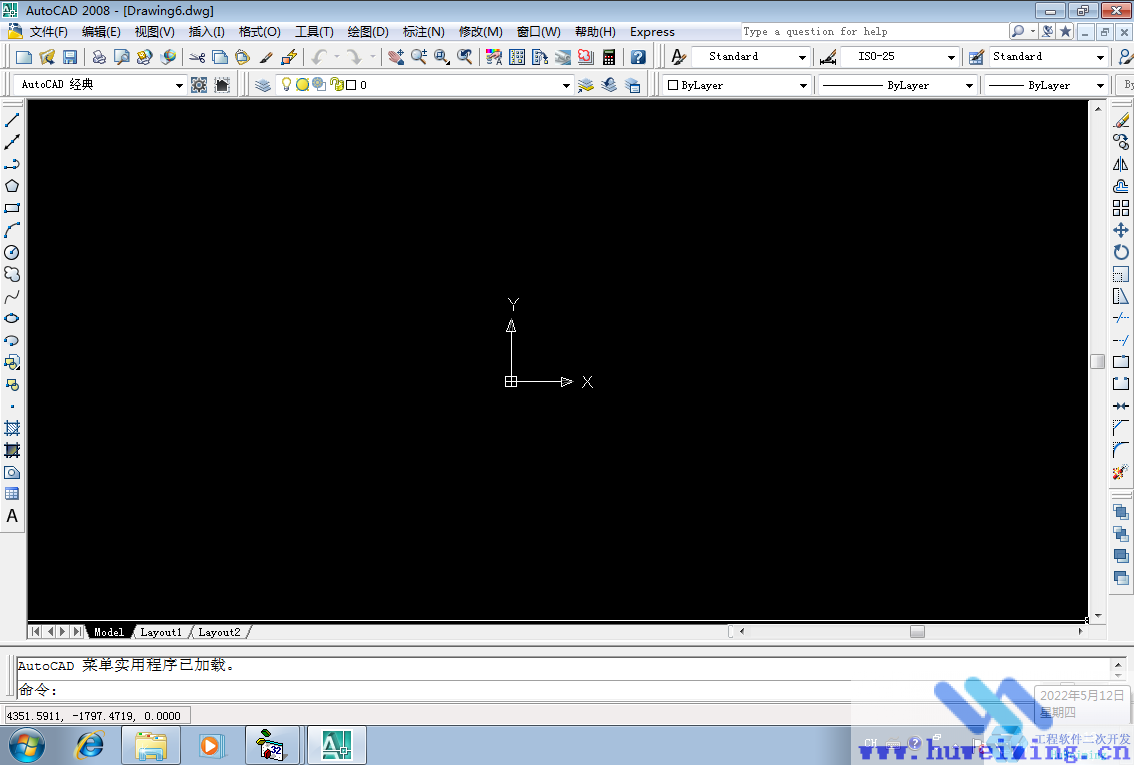1134x765 pixels.
Task: Select the Revision Cloud tool
Action: pyautogui.click(x=12, y=274)
